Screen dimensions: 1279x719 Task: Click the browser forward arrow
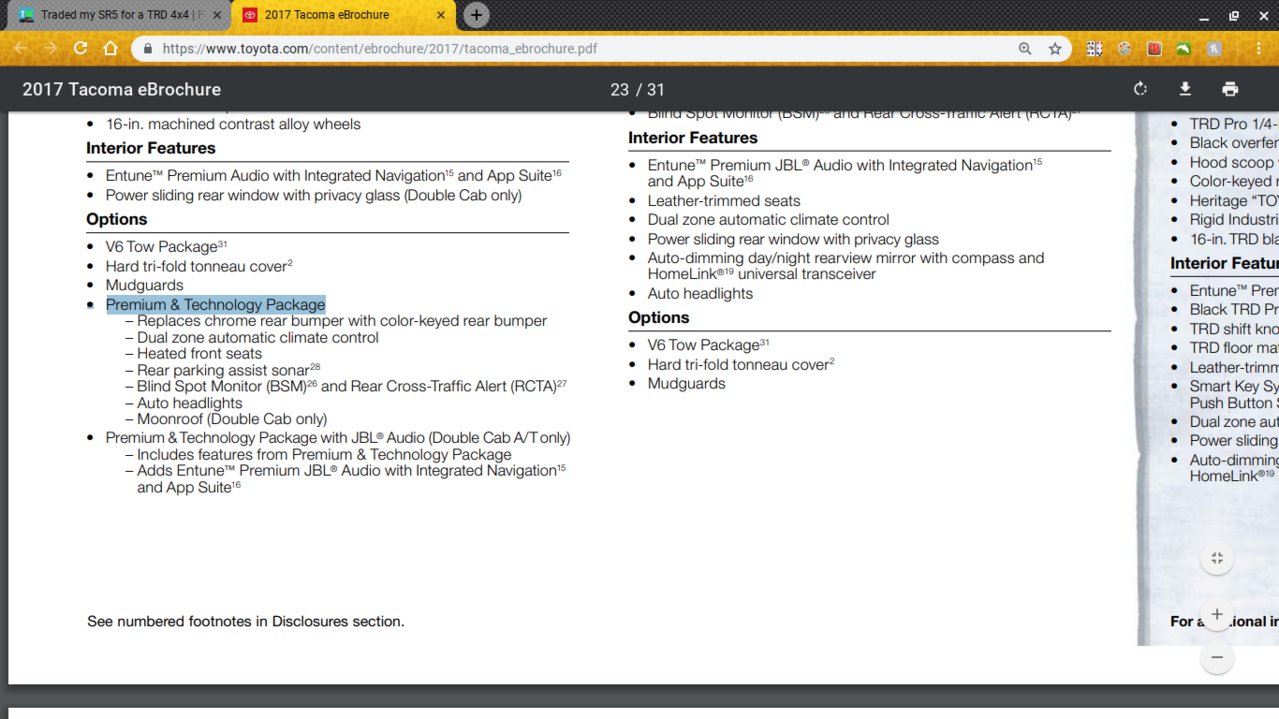tap(51, 48)
